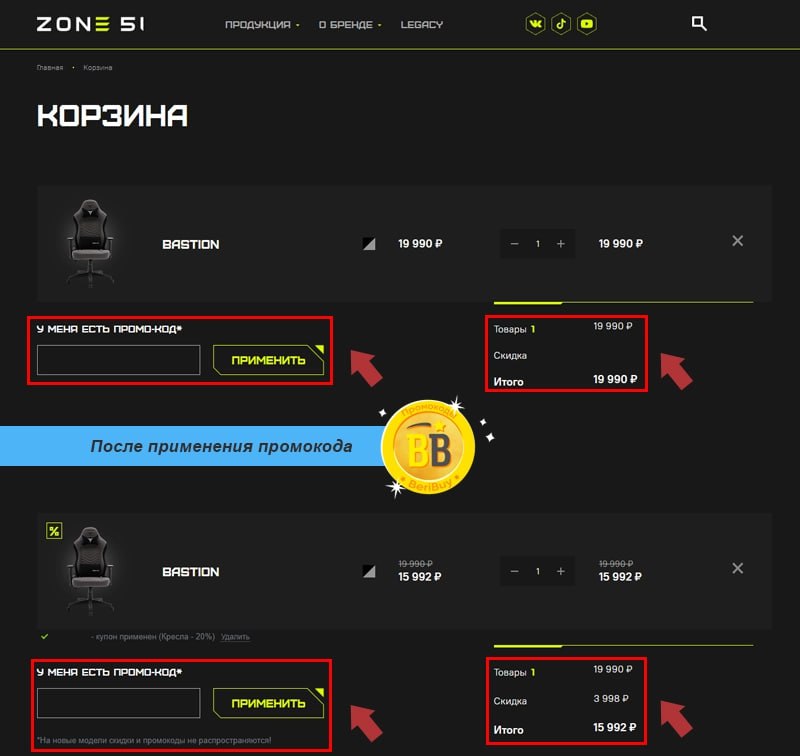800x756 pixels.
Task: Click the lower Применить promo button
Action: pyautogui.click(x=268, y=703)
